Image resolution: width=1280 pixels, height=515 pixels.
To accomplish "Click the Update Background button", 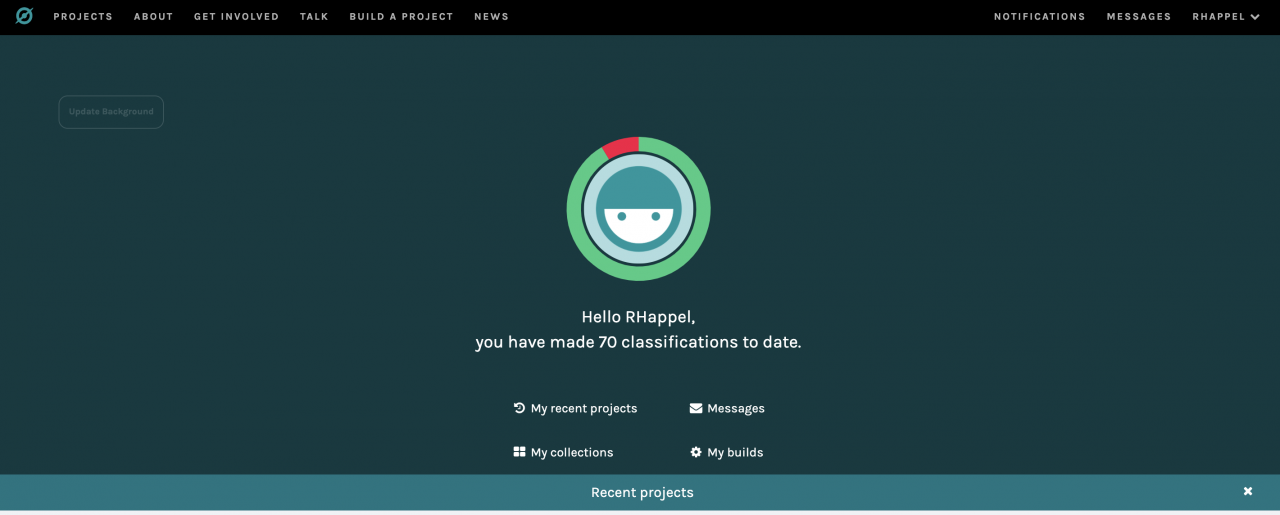I will coord(111,112).
